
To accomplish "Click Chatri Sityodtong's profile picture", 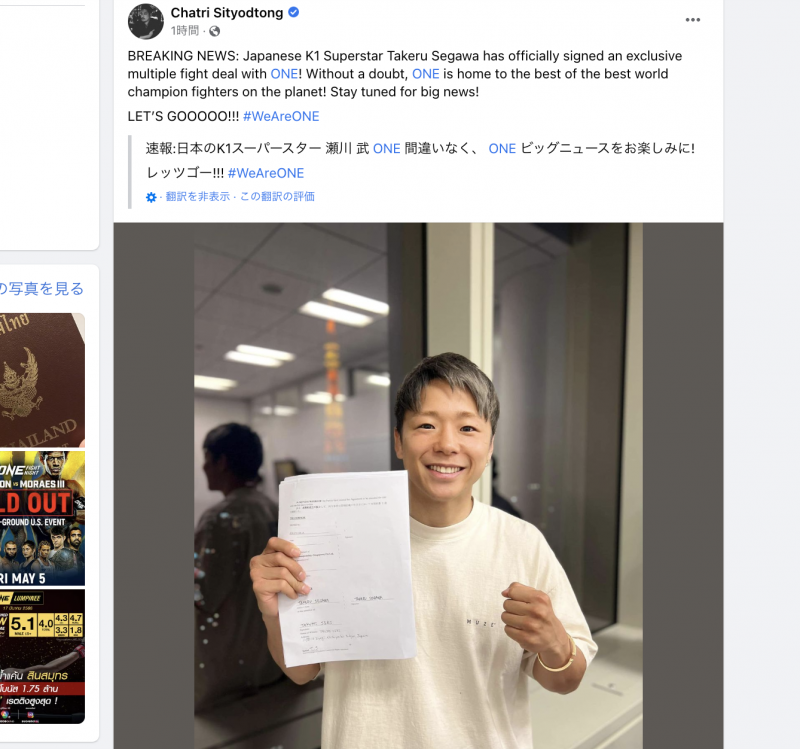I will [145, 21].
